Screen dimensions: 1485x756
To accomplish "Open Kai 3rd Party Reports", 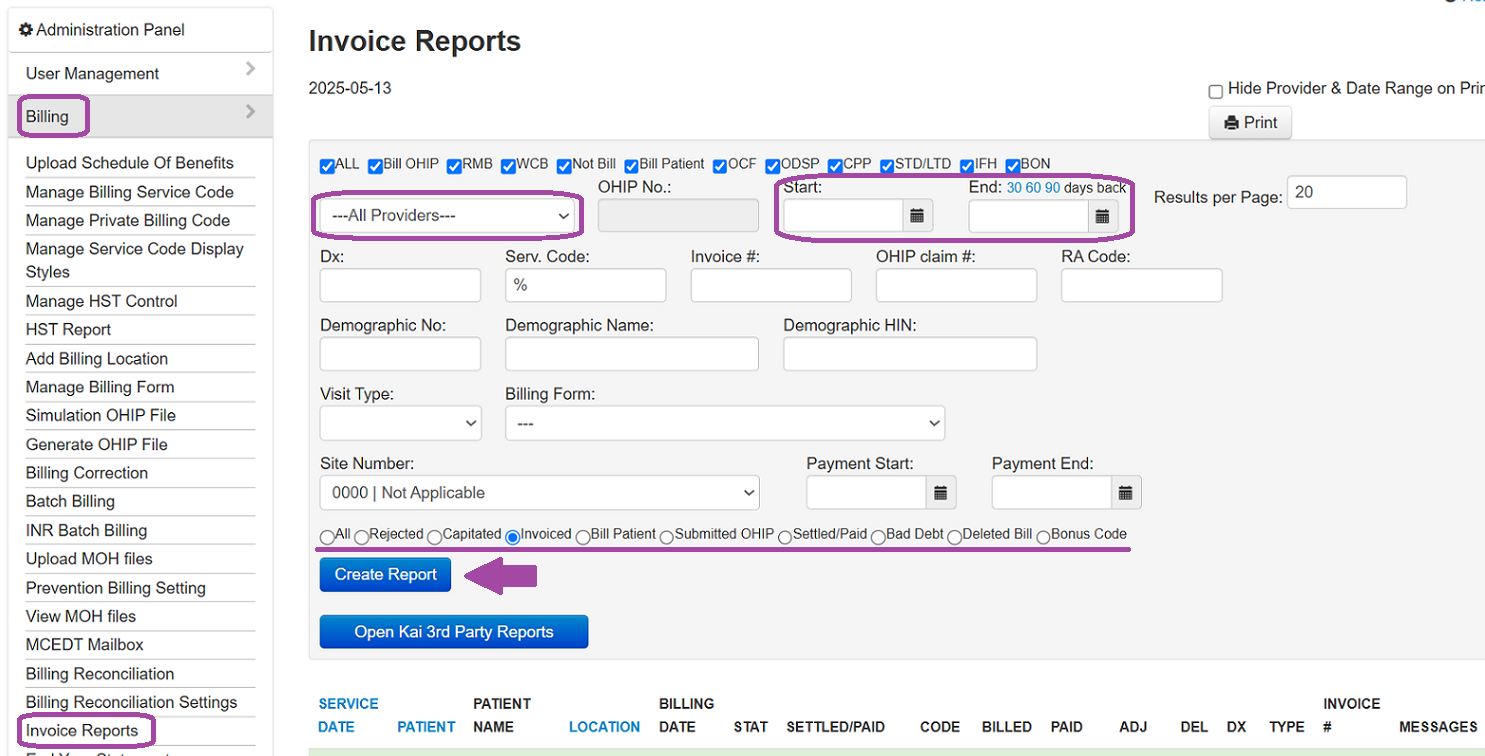I will point(453,631).
